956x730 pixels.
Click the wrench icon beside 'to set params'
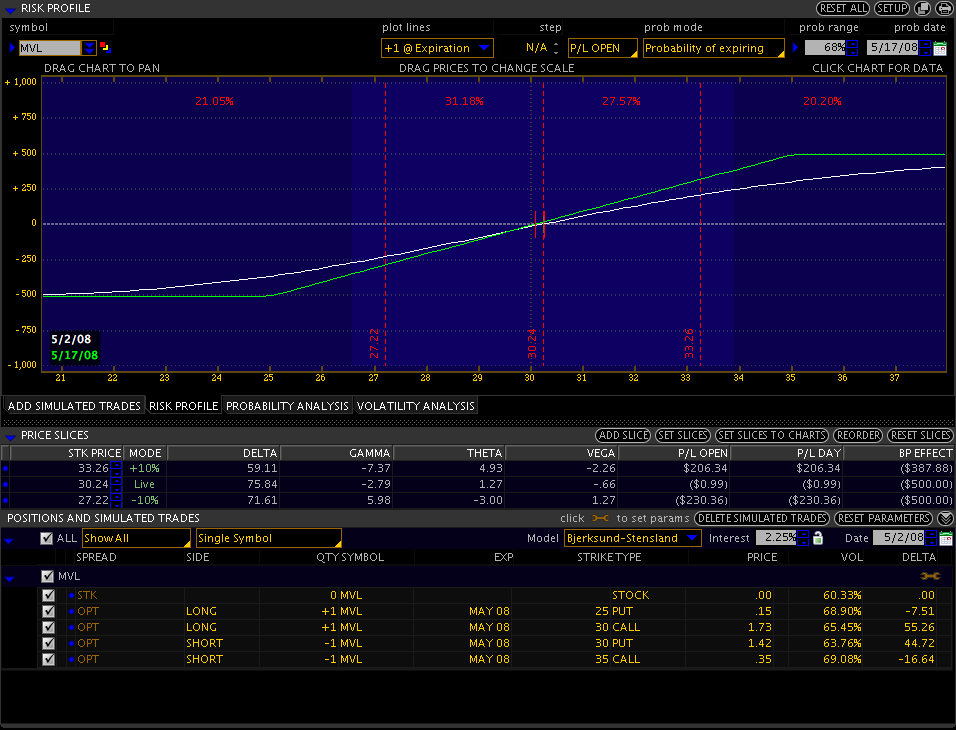(x=601, y=518)
